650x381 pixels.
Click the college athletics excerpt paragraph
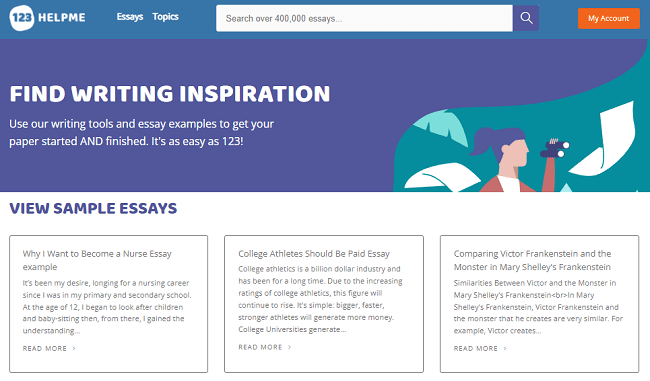click(x=320, y=299)
